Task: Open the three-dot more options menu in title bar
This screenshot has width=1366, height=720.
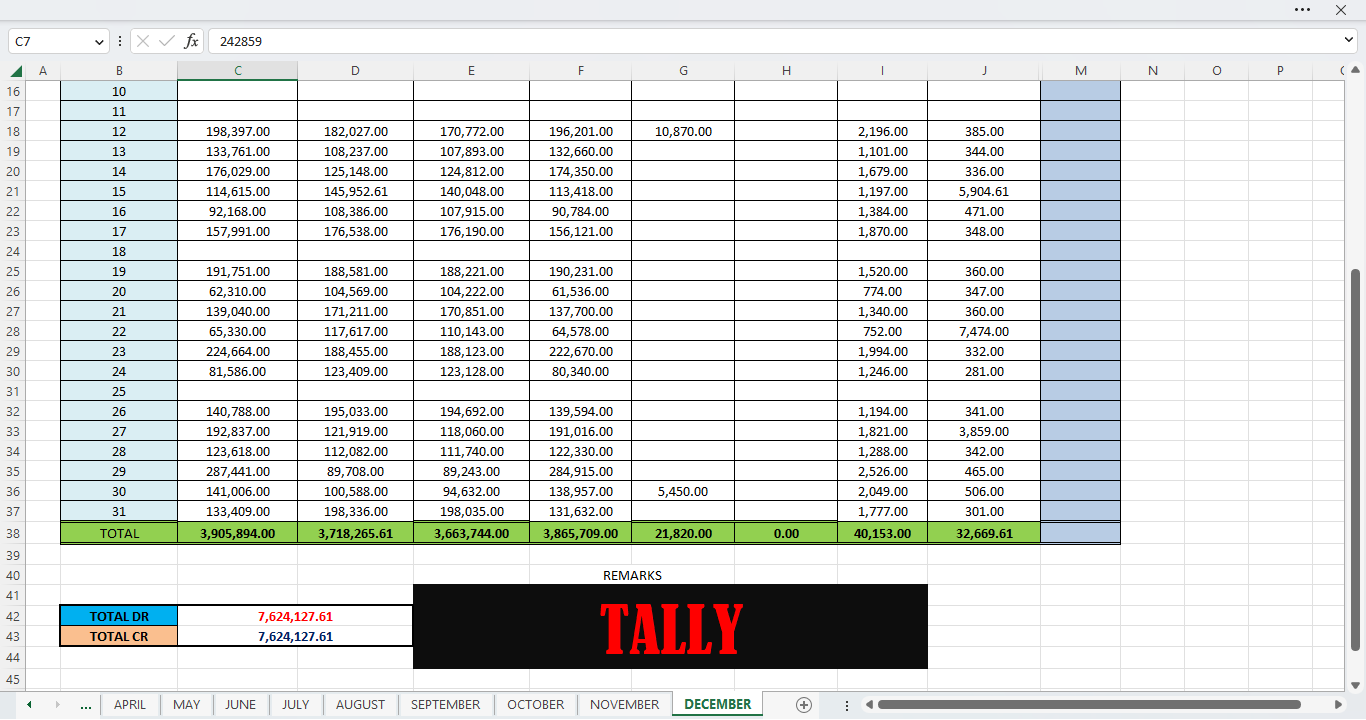Action: (1302, 9)
